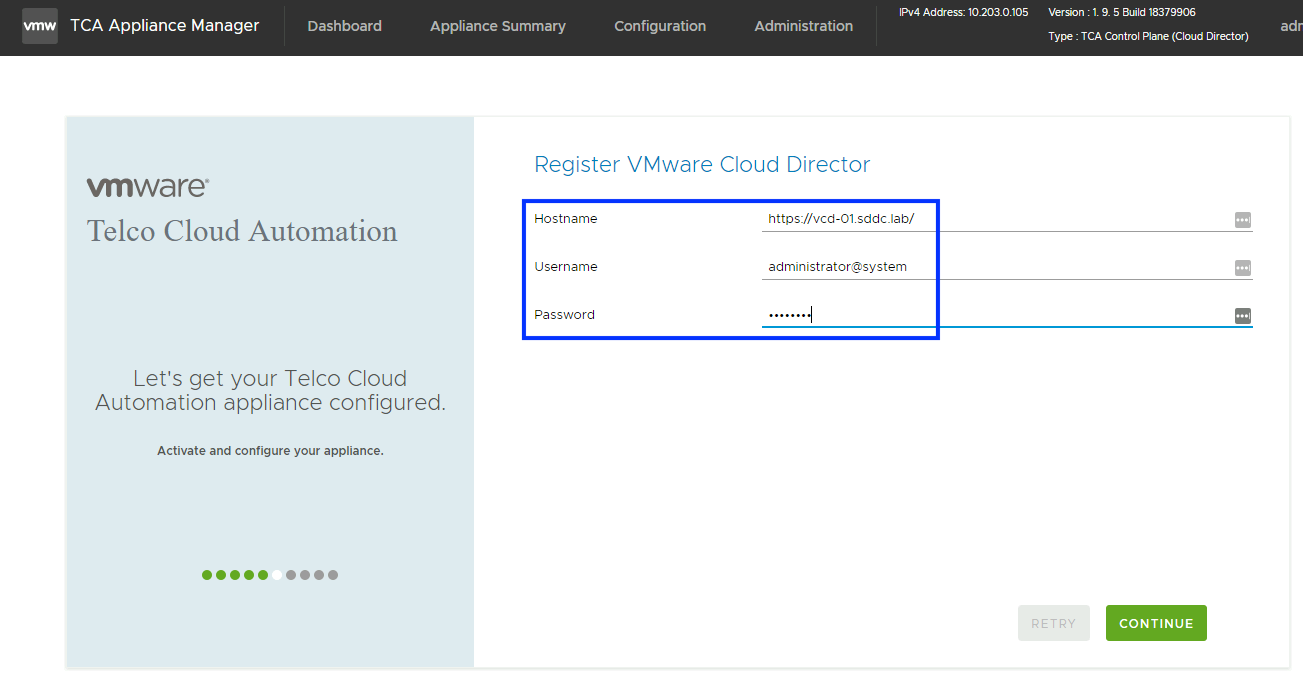Expand the Administration menu

click(803, 26)
